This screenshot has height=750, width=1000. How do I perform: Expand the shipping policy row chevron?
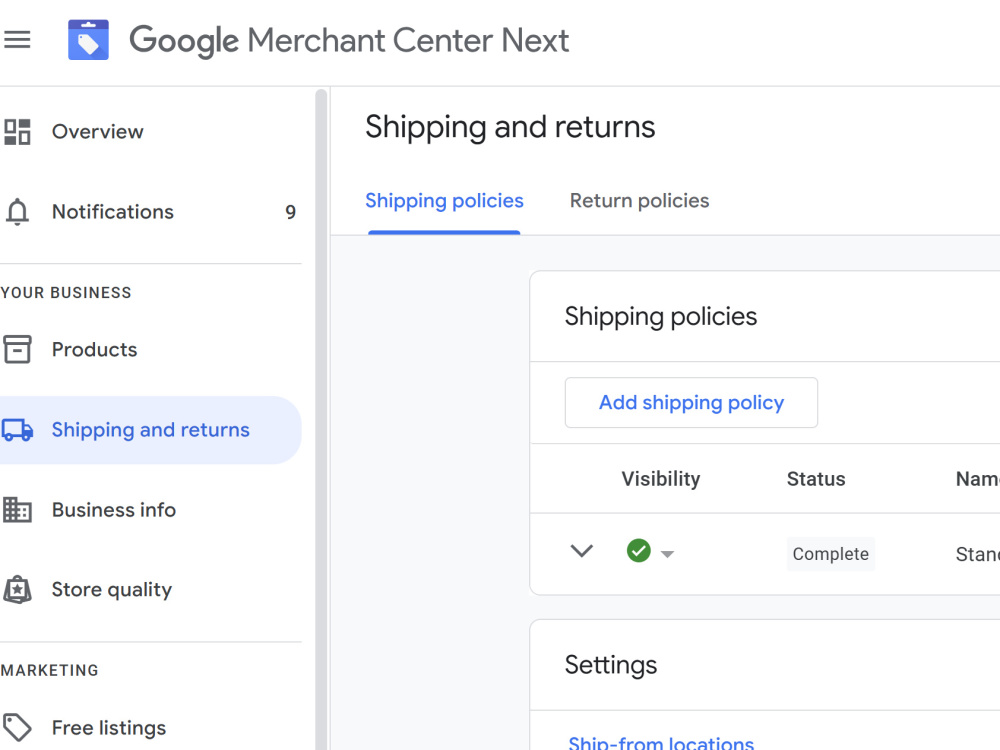(582, 551)
